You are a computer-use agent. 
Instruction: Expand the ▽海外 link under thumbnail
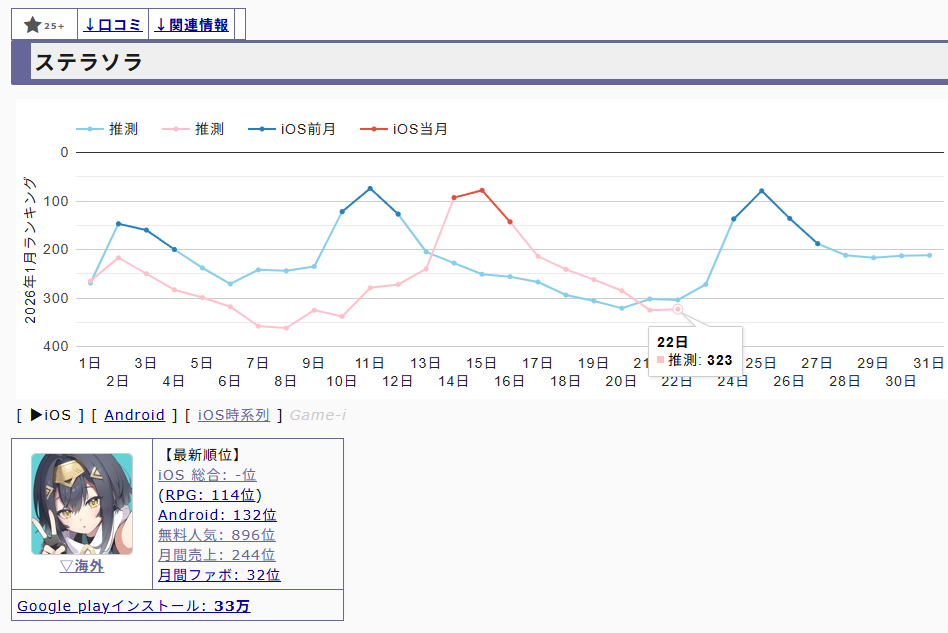click(x=81, y=566)
